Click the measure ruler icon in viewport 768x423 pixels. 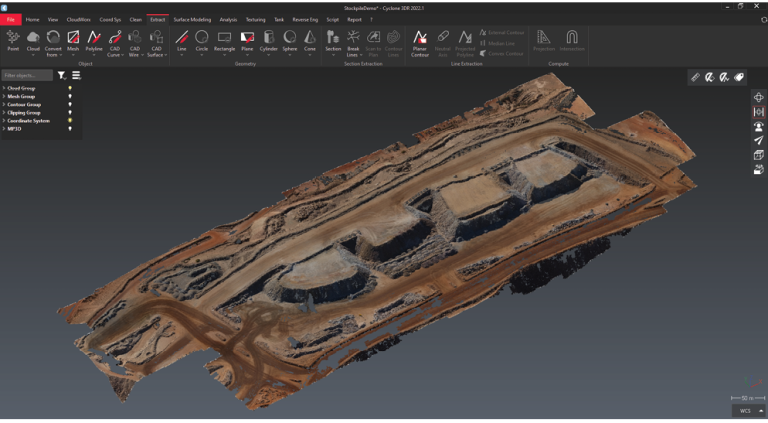(x=696, y=77)
